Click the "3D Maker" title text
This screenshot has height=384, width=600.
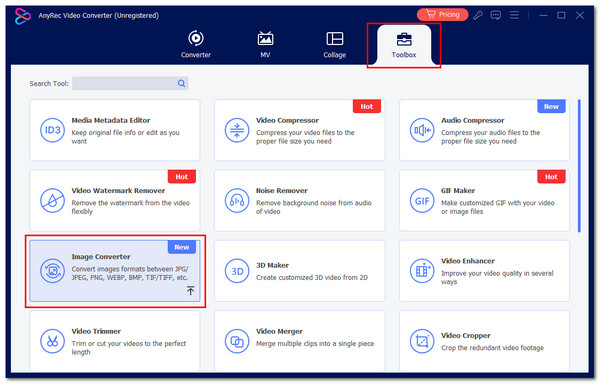pyautogui.click(x=272, y=265)
